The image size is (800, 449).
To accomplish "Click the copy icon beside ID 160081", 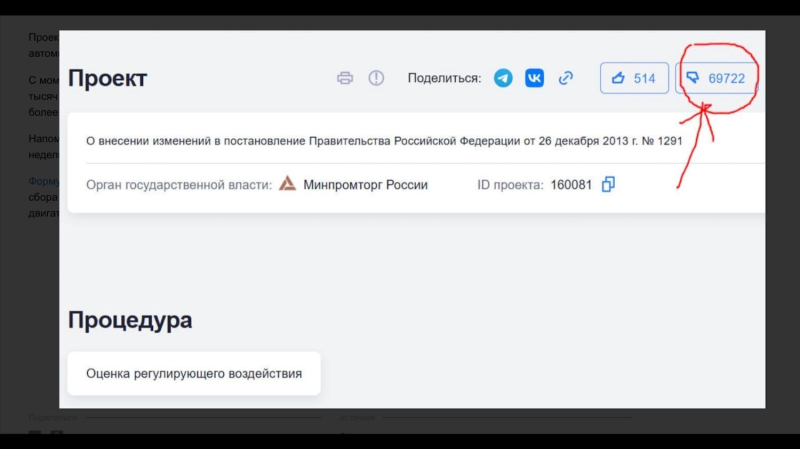I will (608, 184).
